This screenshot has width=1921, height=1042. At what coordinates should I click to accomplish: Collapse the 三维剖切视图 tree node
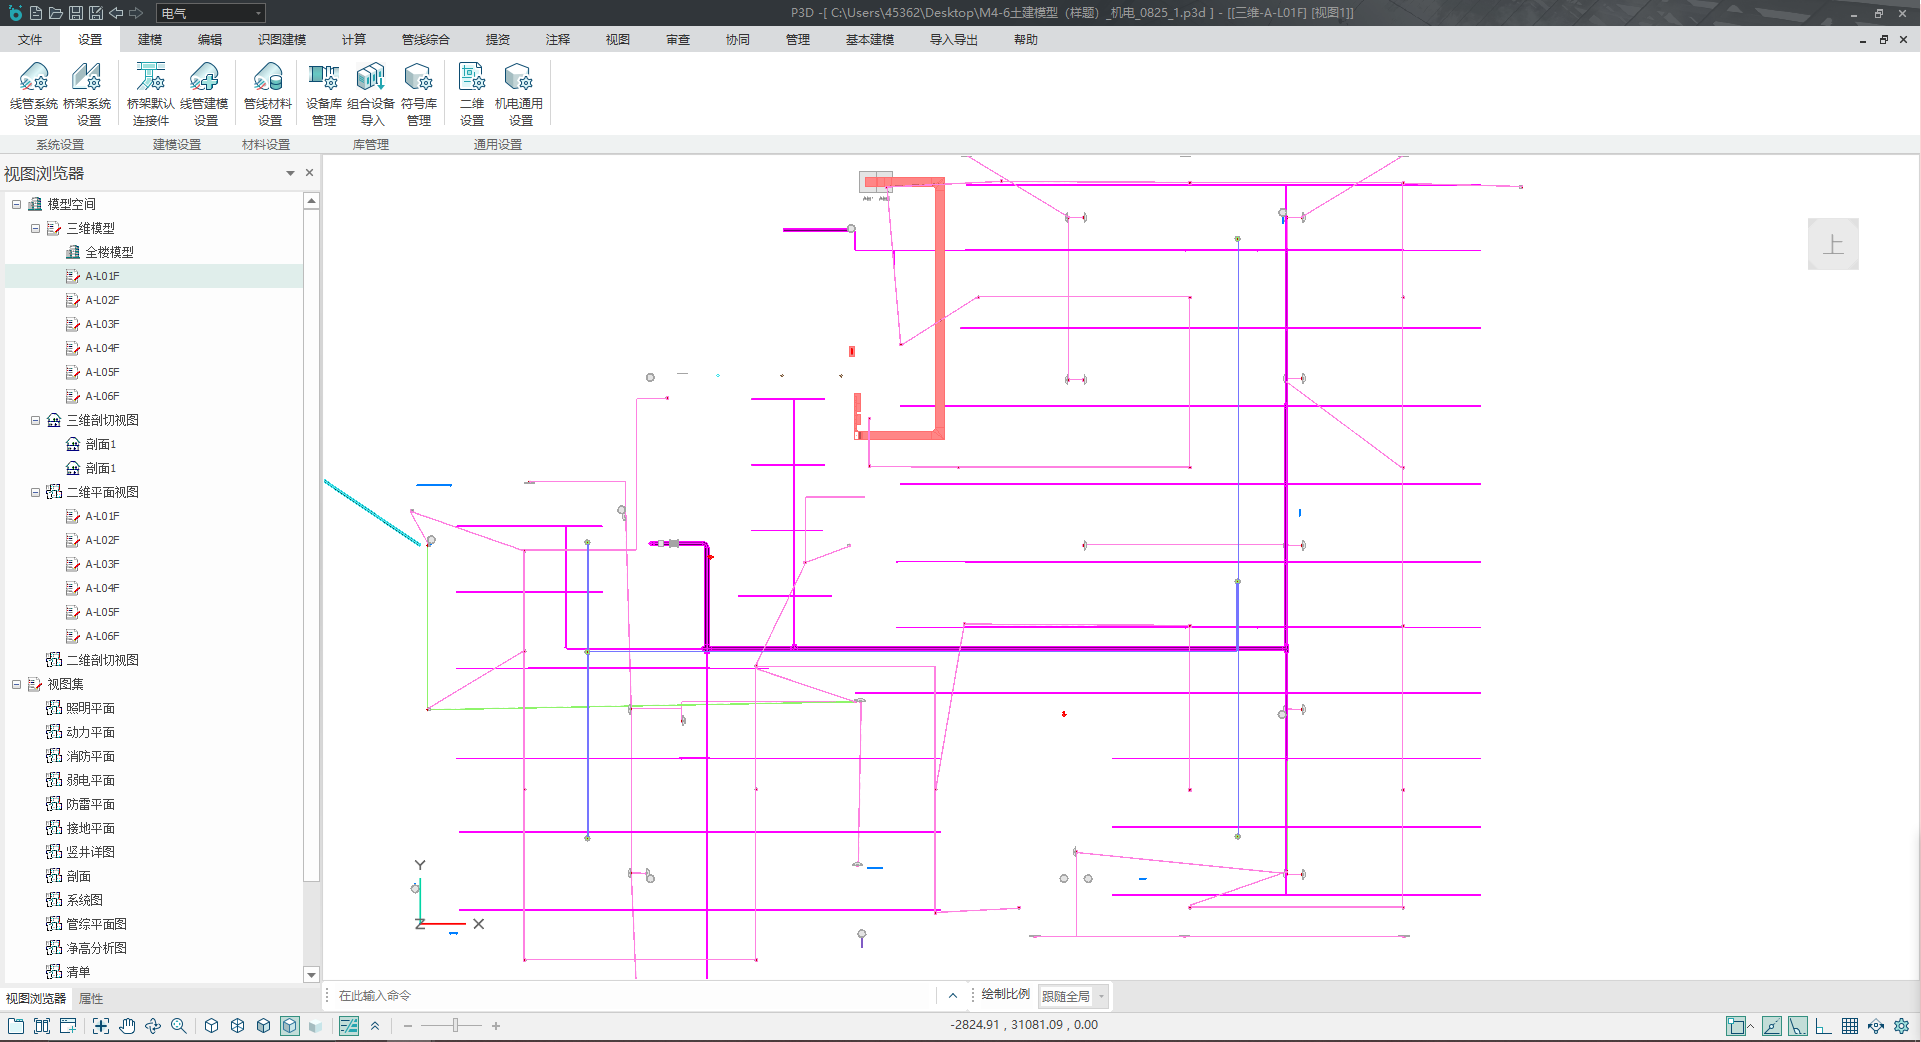(x=36, y=421)
